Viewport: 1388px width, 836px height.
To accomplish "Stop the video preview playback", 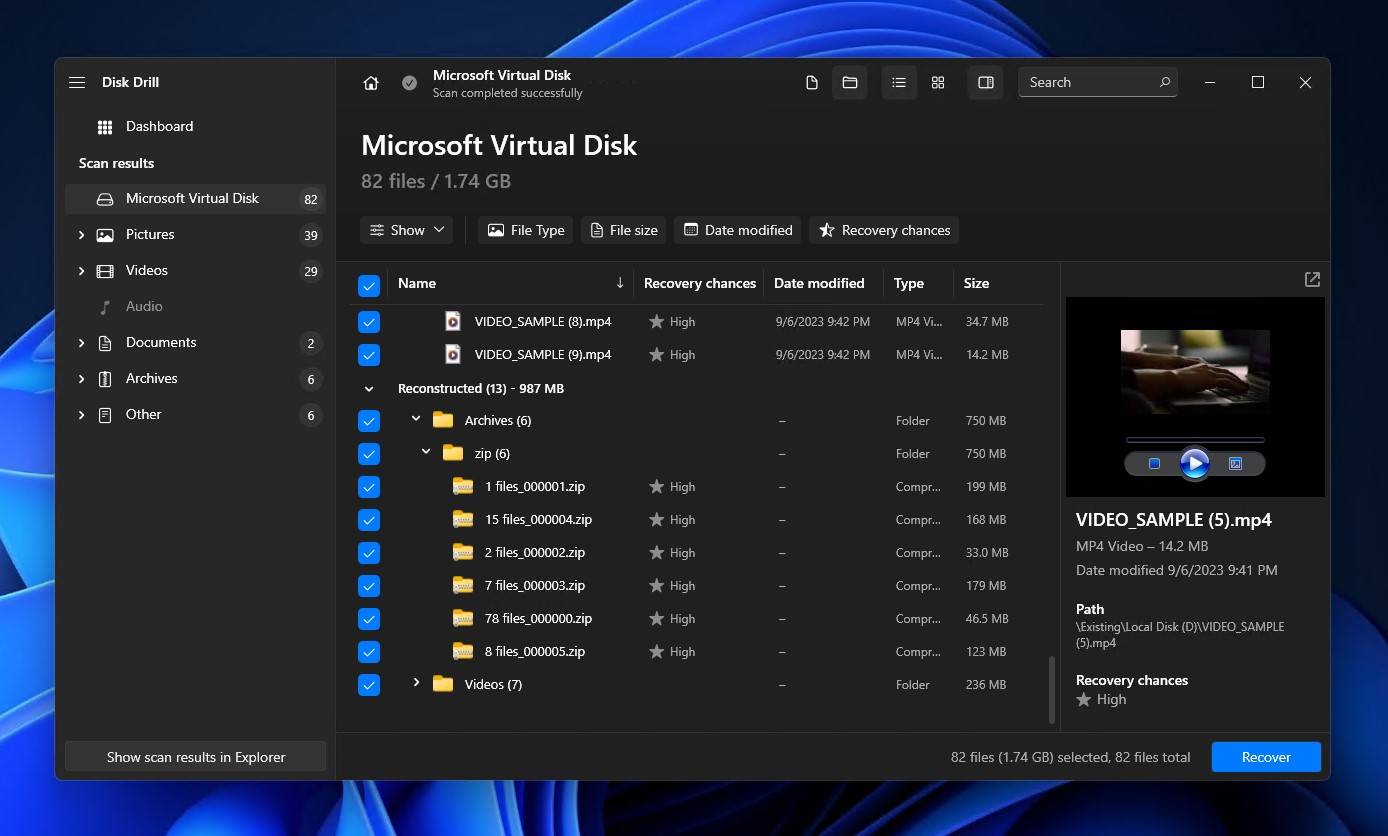I will pyautogui.click(x=1154, y=464).
